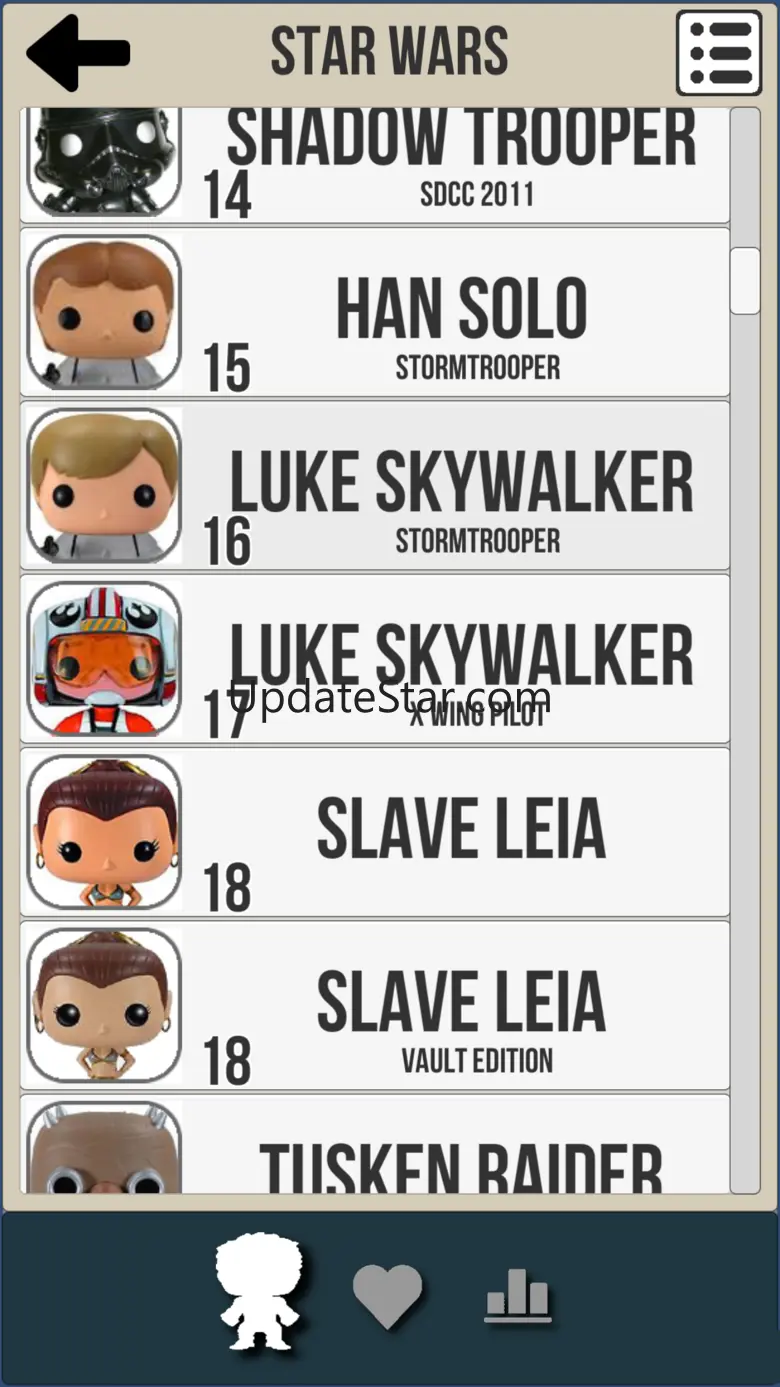
Task: Open the Shadow Trooper thumbnail image
Action: [104, 162]
